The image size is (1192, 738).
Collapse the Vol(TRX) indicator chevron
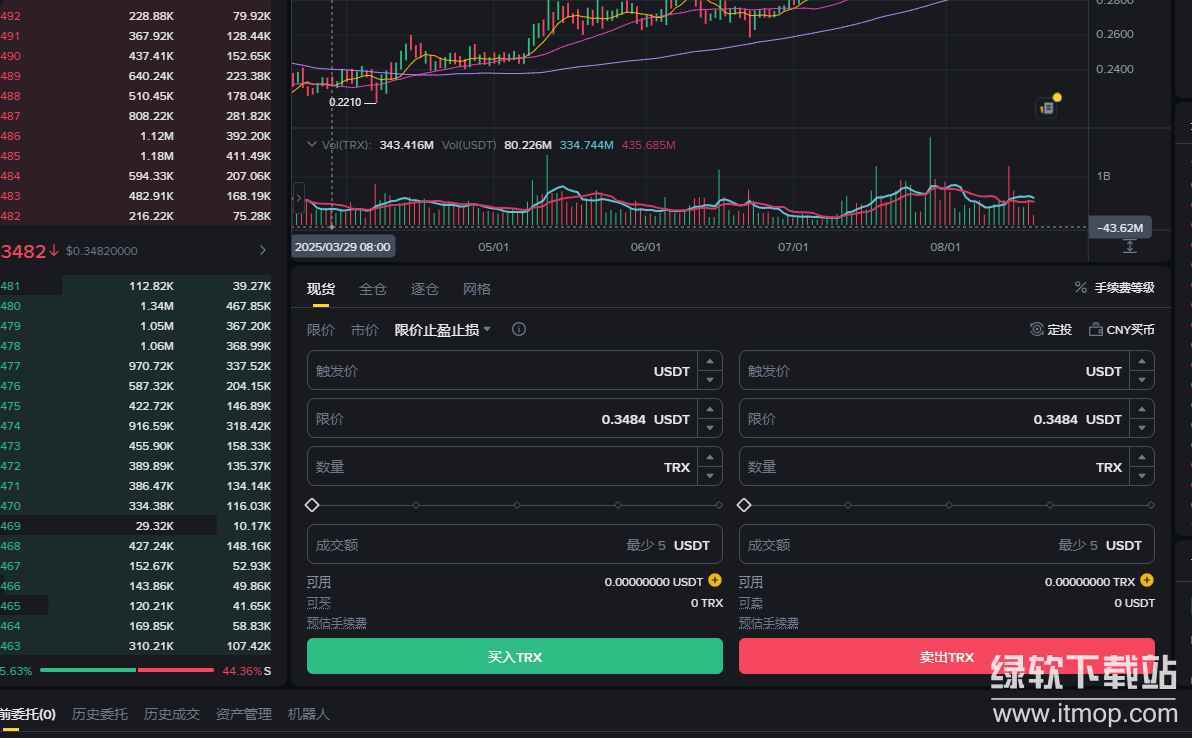point(312,145)
